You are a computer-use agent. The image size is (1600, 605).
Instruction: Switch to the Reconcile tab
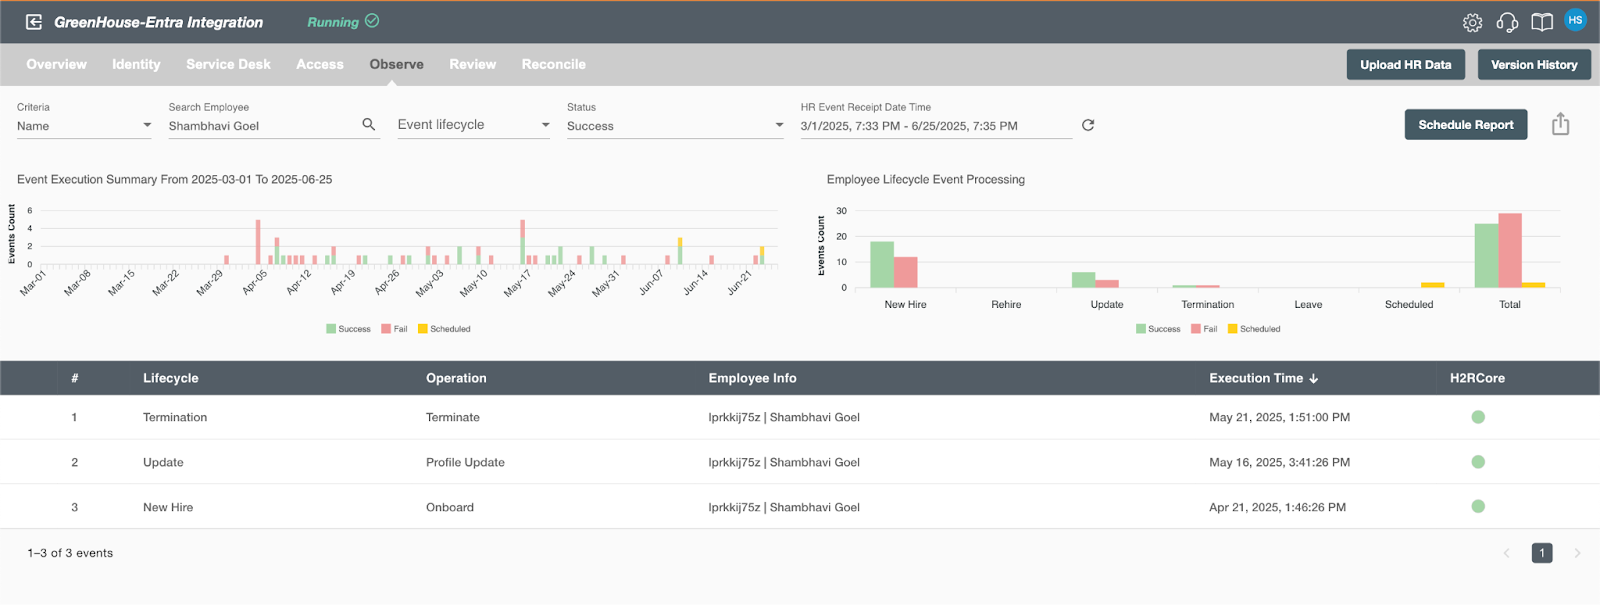click(553, 64)
